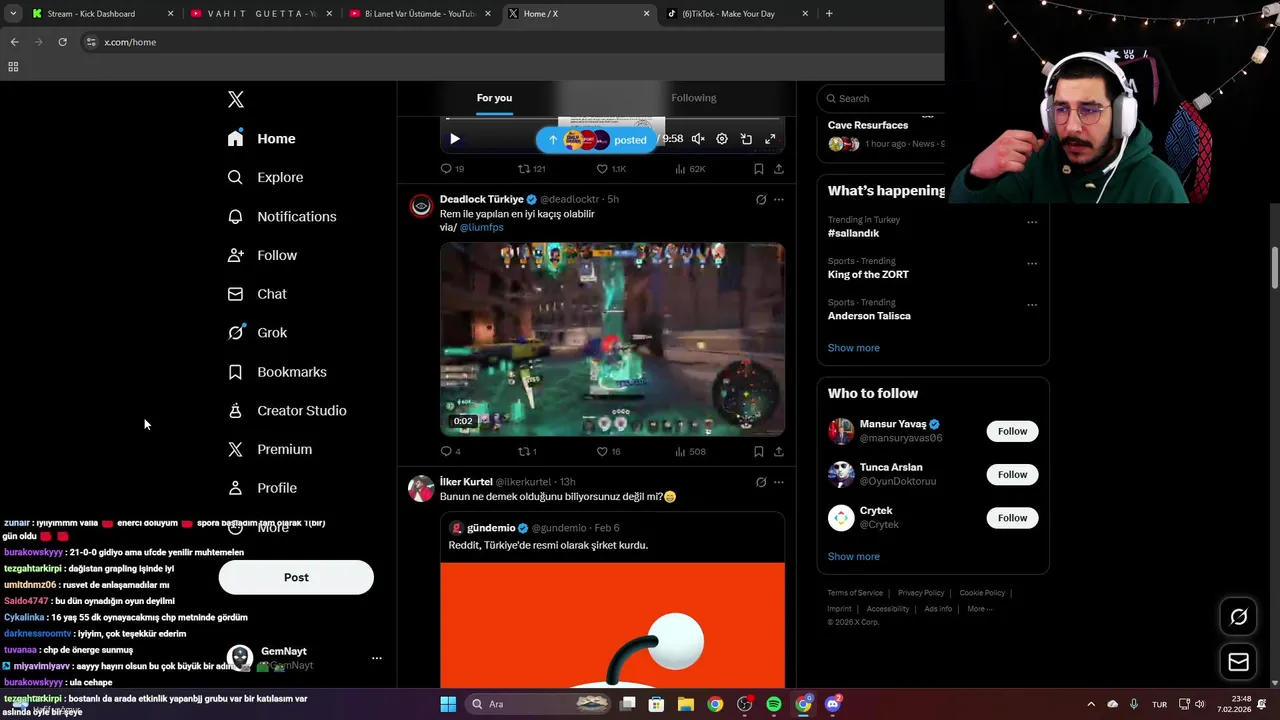Open the Bi Lanet Var Üstümde YouTube tab

click(419, 14)
